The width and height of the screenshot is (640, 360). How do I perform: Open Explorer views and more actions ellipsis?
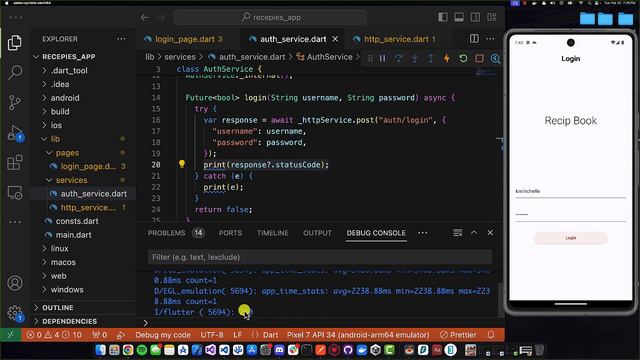pos(121,39)
